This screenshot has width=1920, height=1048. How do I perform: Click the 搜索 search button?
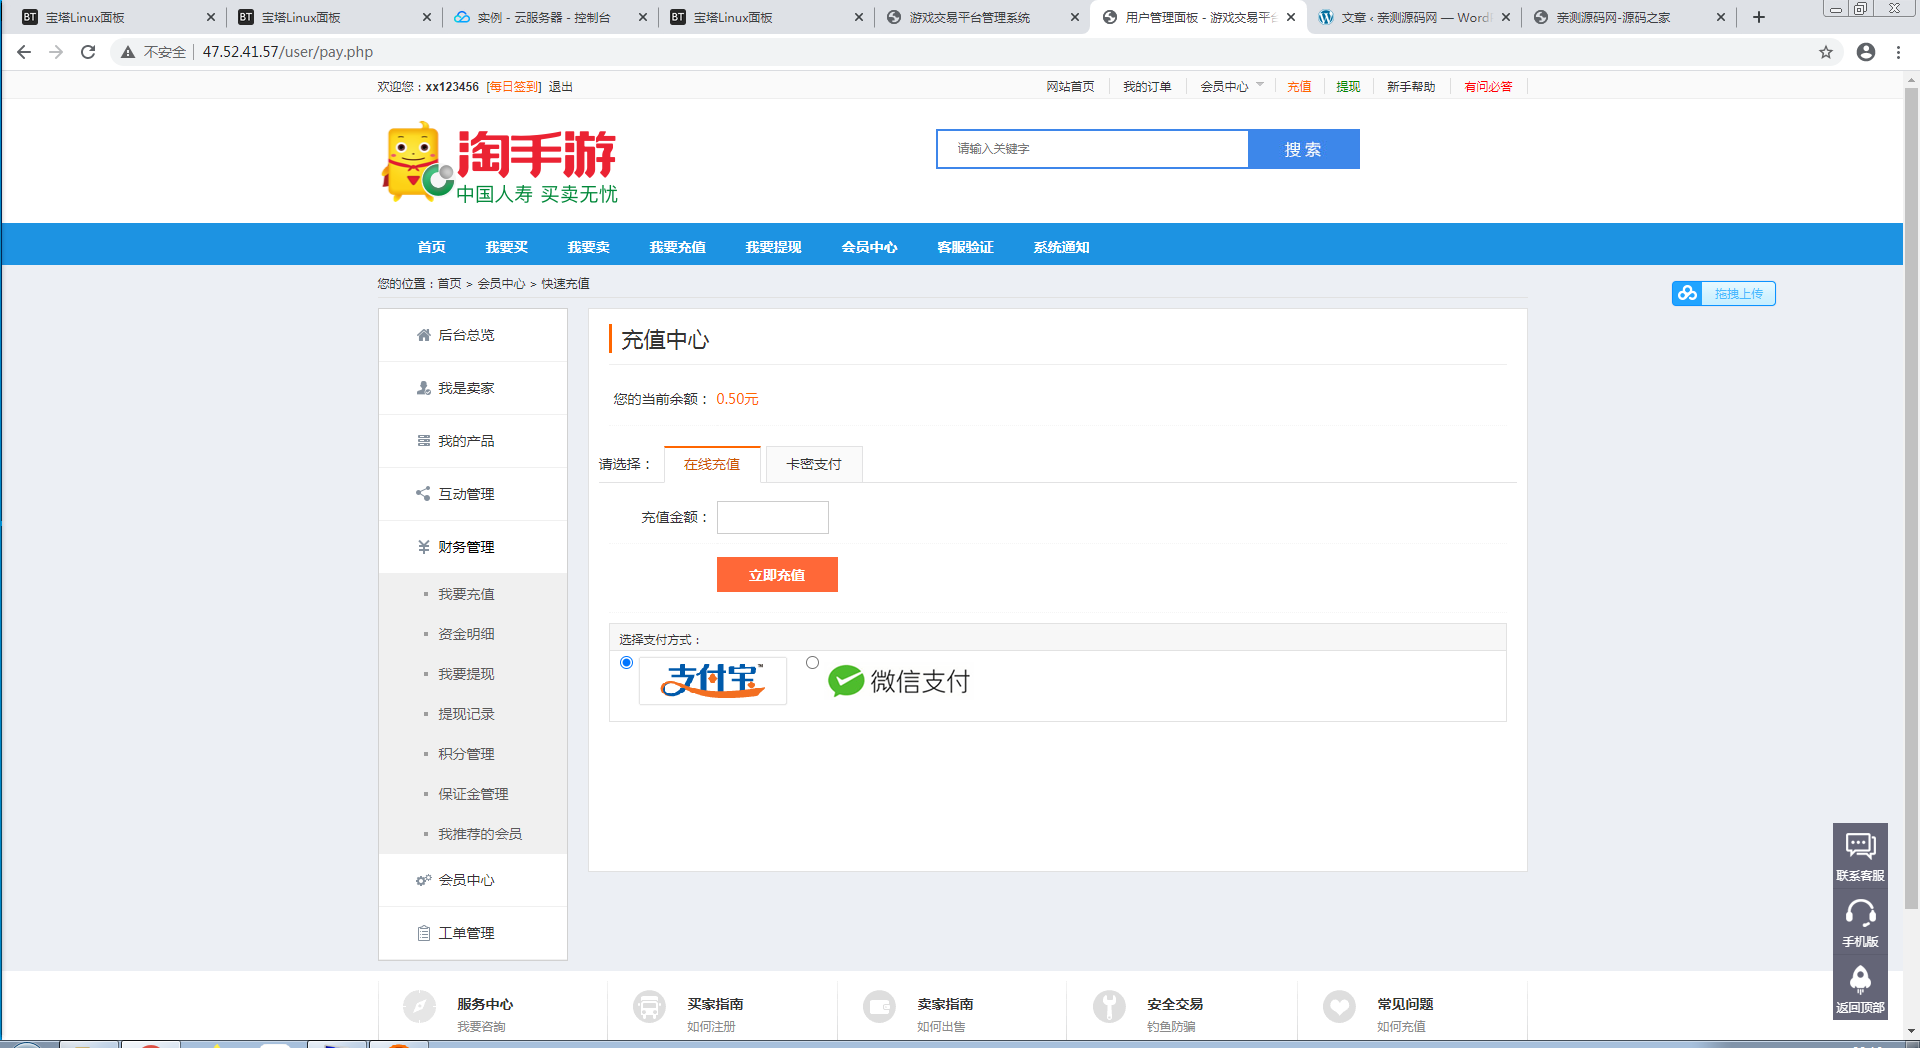(x=1304, y=149)
